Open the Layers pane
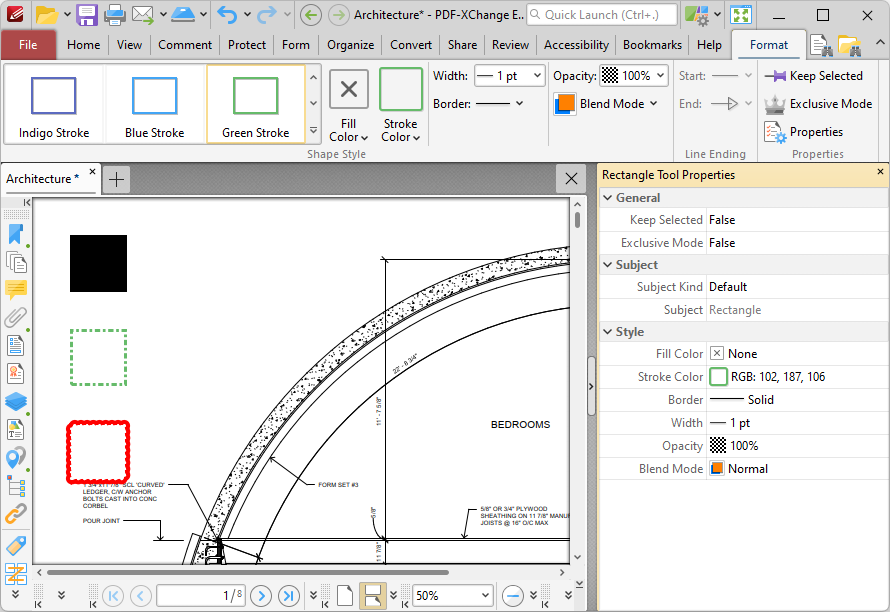The image size is (890, 612). pyautogui.click(x=16, y=401)
